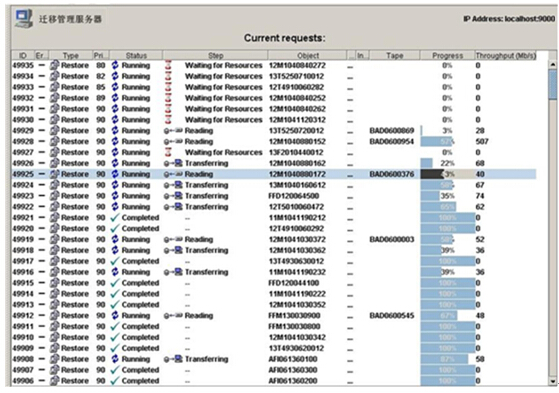
Task: Select object AFI061360300
Action: pos(293,370)
